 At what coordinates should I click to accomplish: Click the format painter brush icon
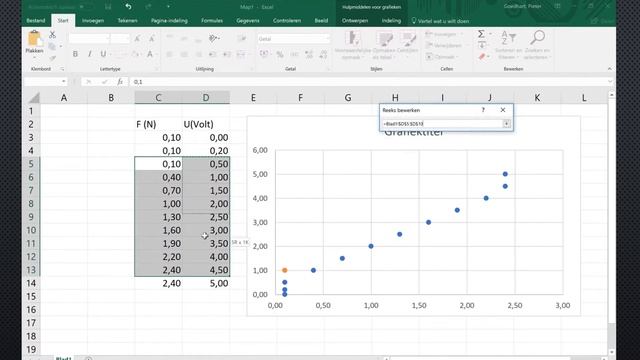(x=52, y=58)
